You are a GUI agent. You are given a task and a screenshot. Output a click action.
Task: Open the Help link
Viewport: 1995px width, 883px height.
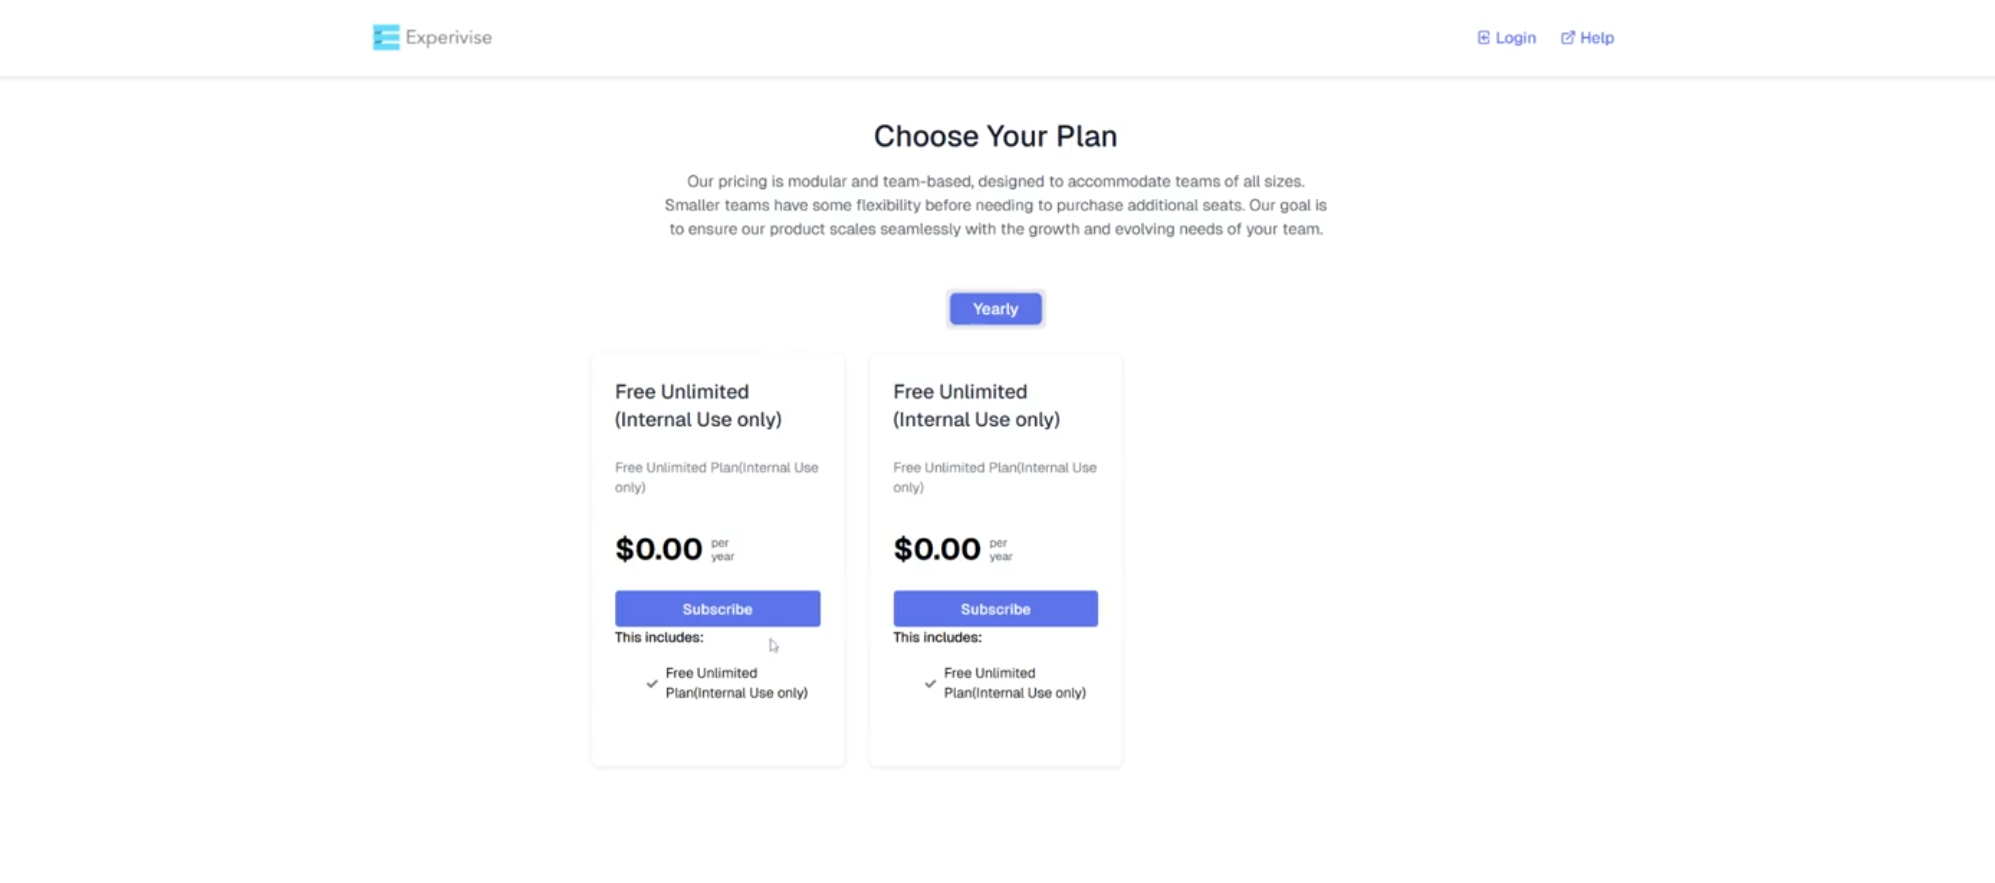1596,38
